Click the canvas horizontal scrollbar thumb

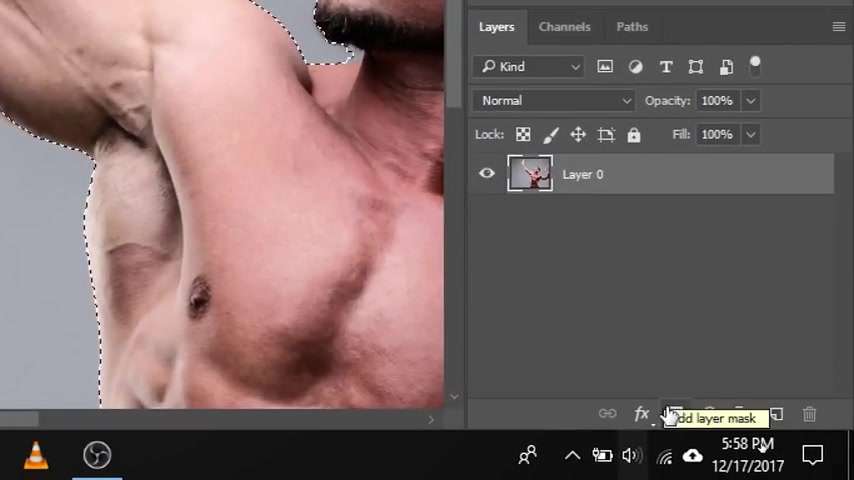pos(19,420)
